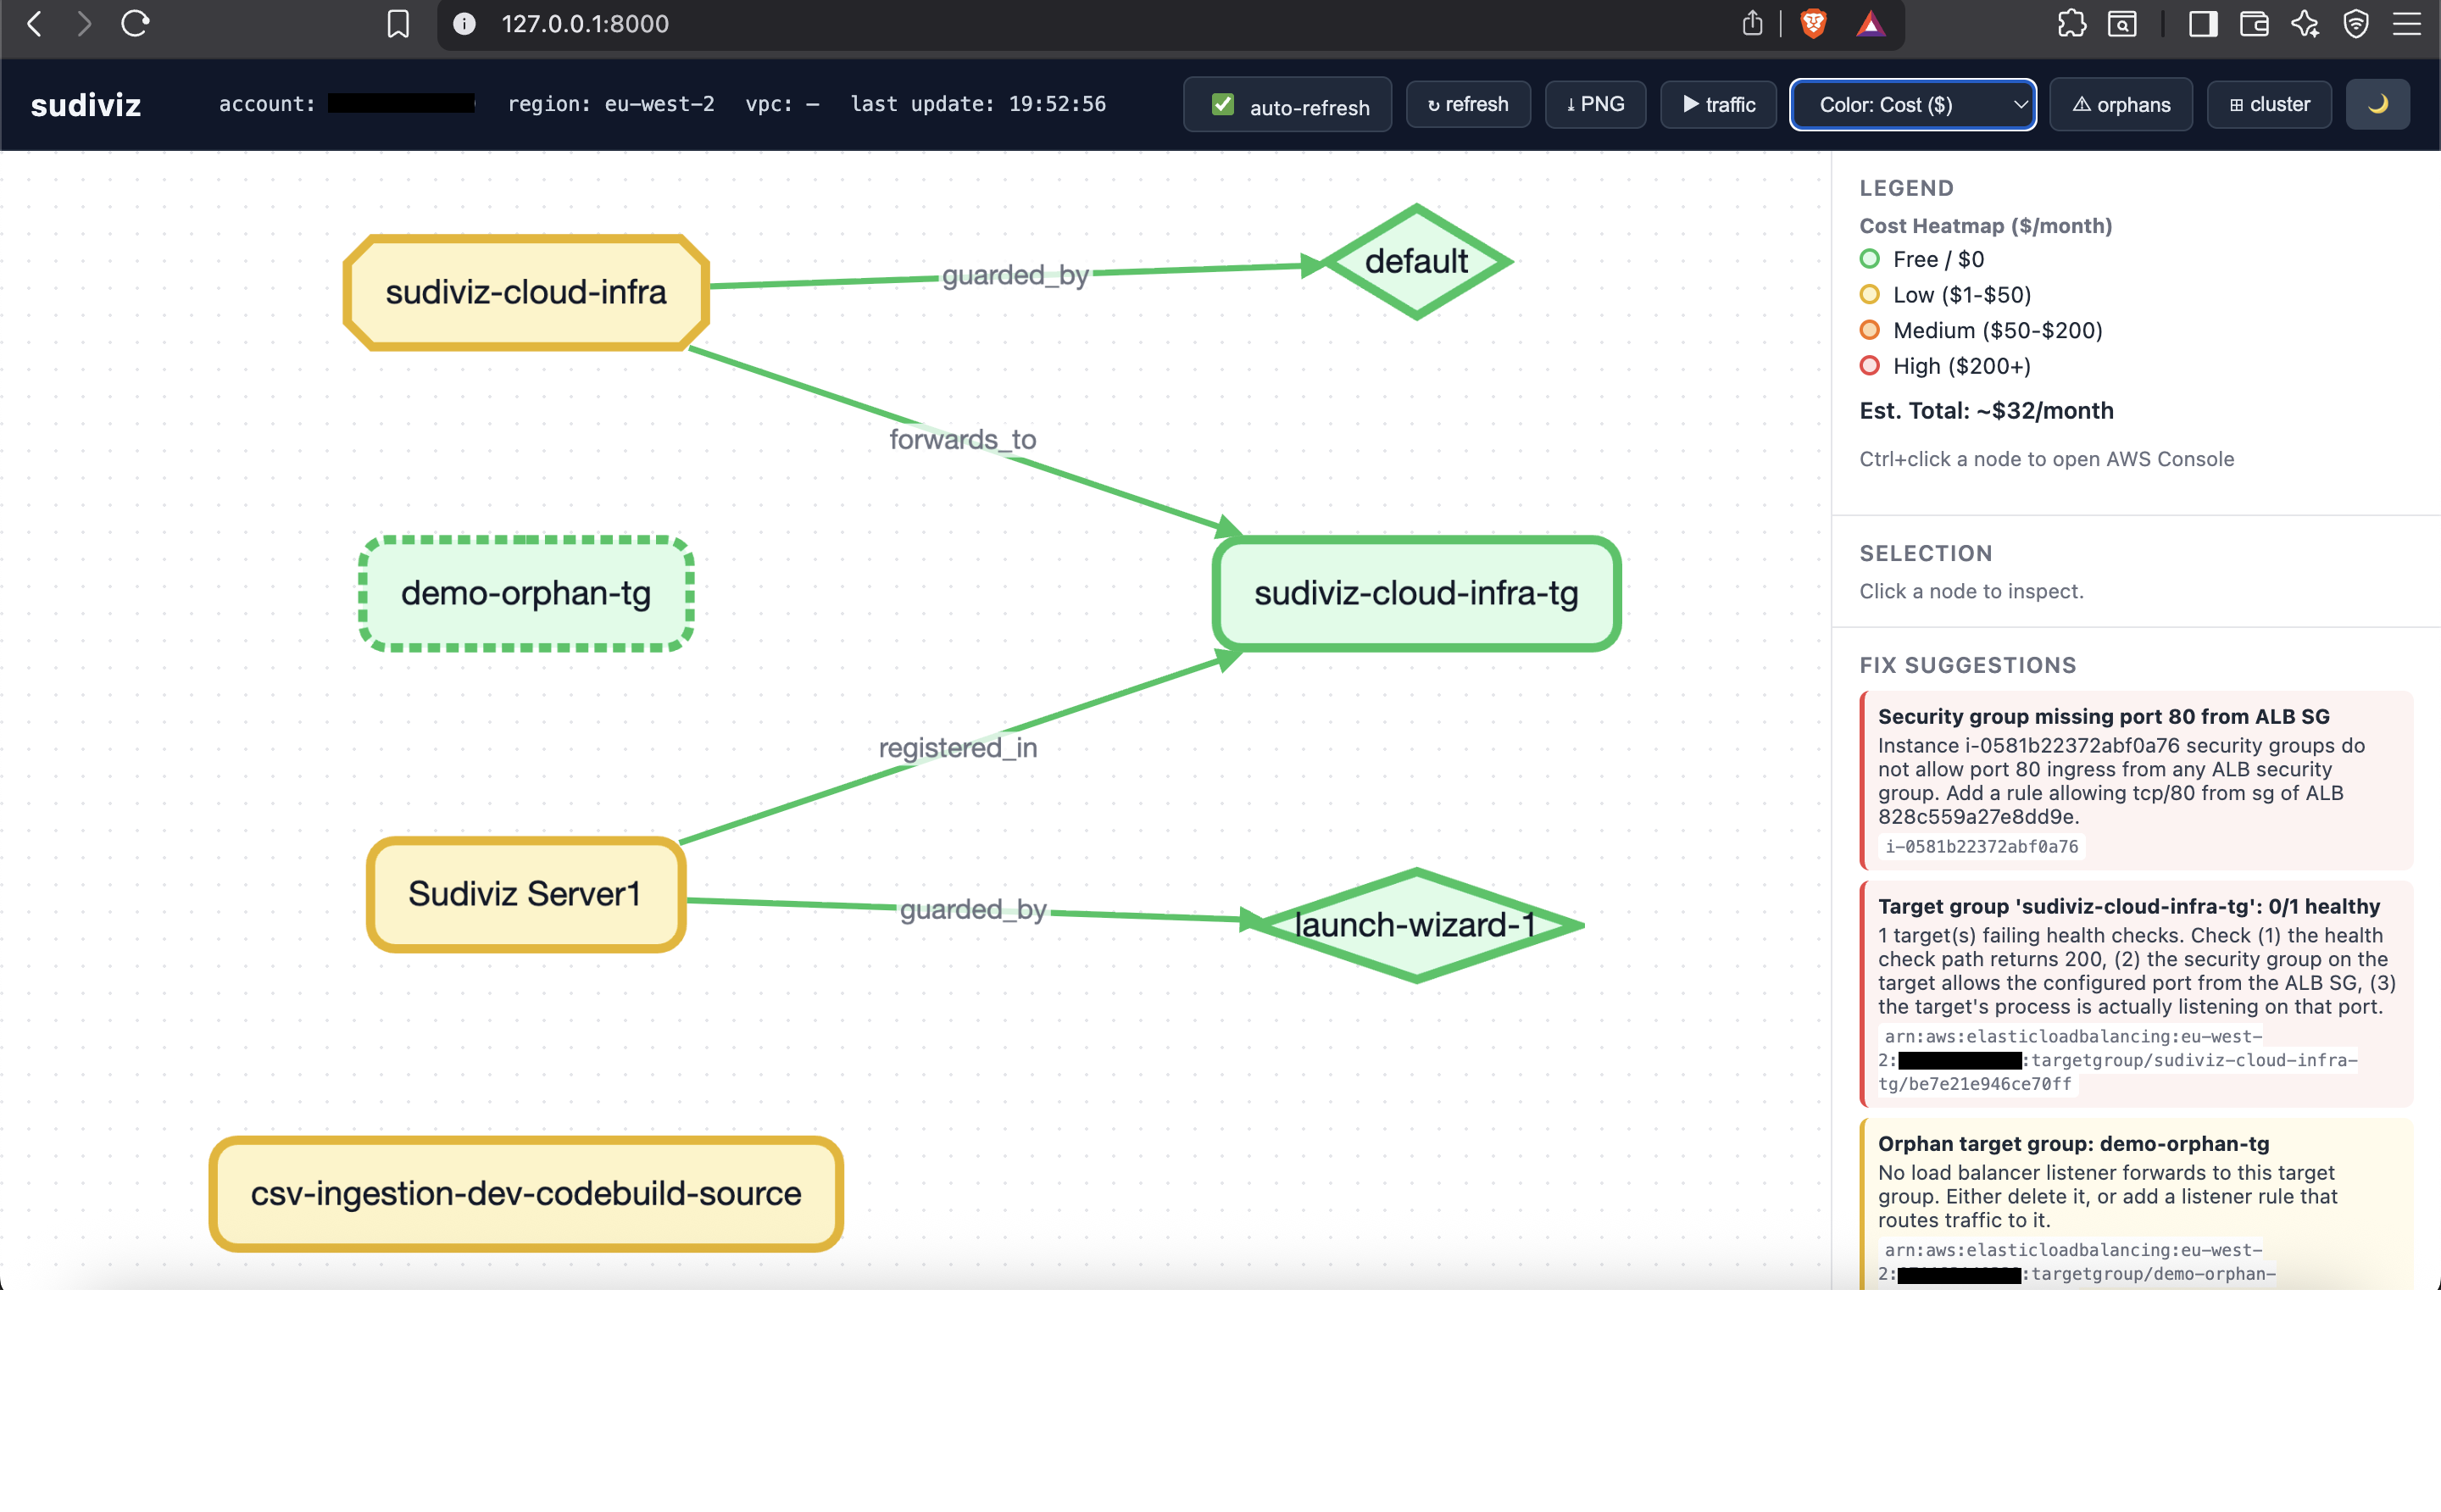Open the Brave shields lion icon
The image size is (2441, 1512).
pos(1813,23)
